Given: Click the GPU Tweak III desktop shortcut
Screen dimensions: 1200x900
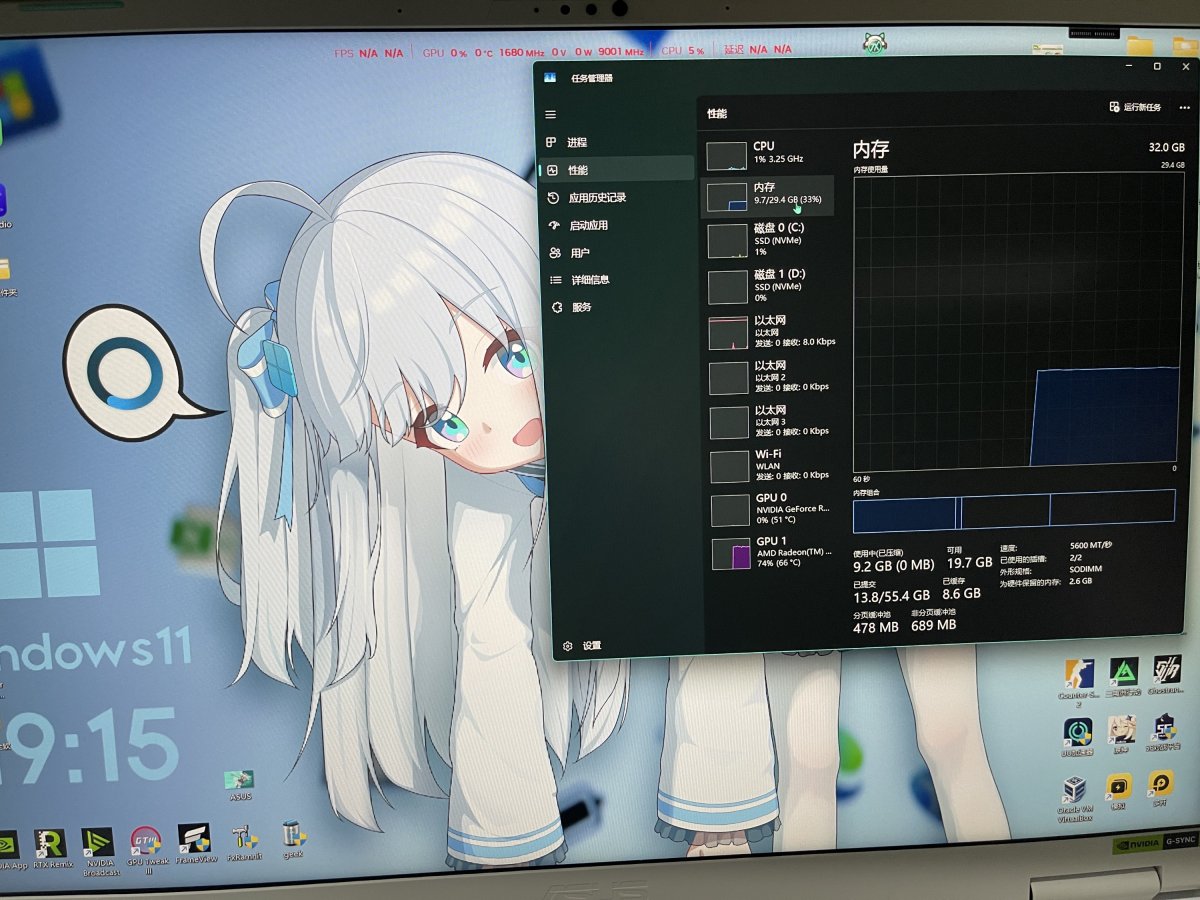Looking at the screenshot, I should coord(146,845).
